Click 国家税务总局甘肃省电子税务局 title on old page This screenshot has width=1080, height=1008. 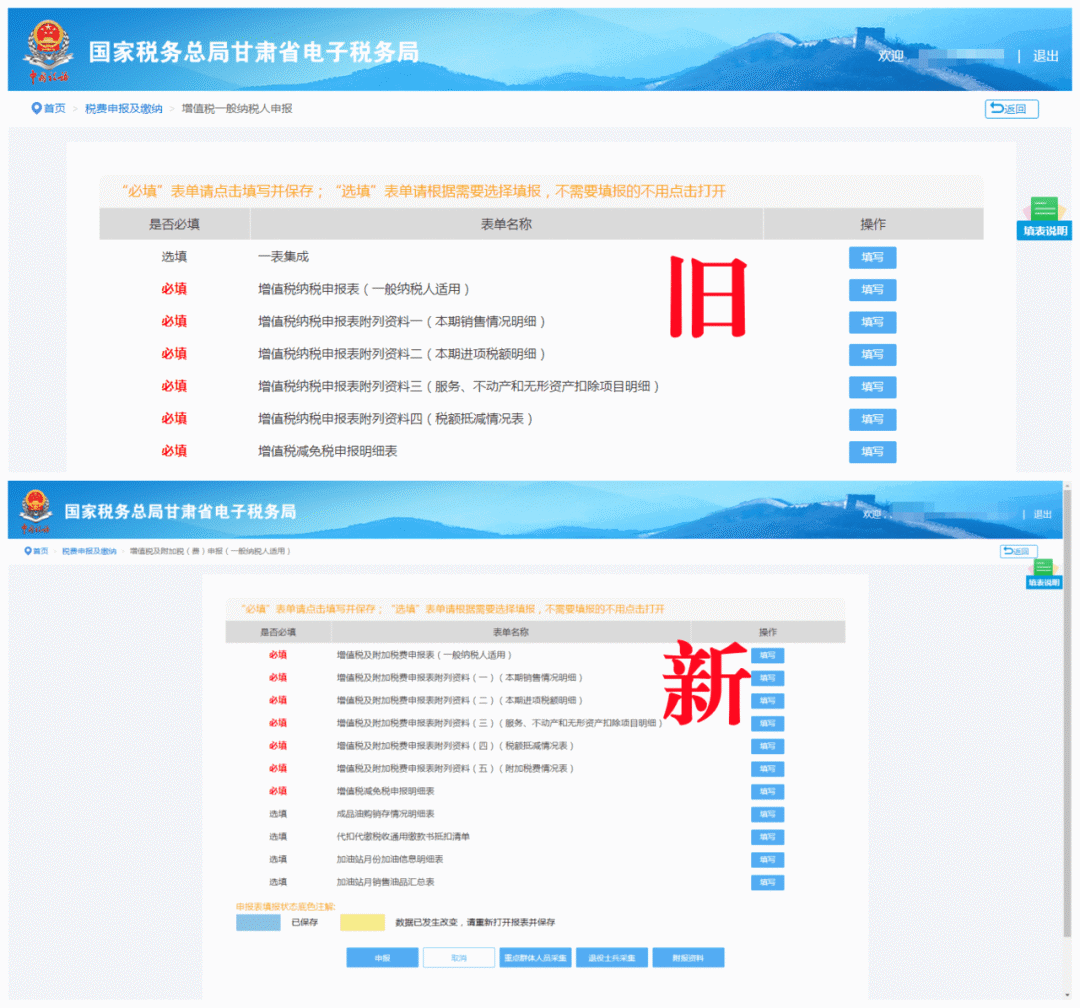point(254,52)
